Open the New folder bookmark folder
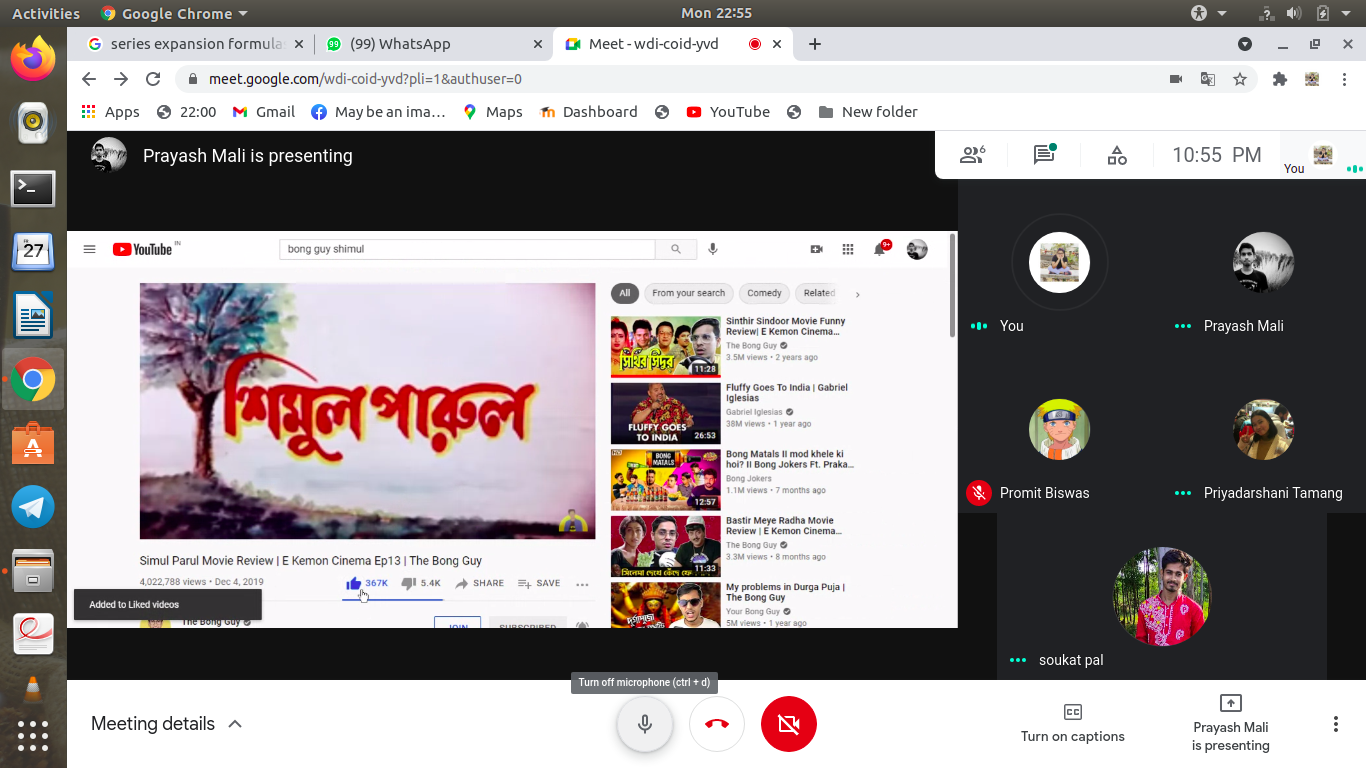Screen dimensions: 1366x768 [868, 112]
